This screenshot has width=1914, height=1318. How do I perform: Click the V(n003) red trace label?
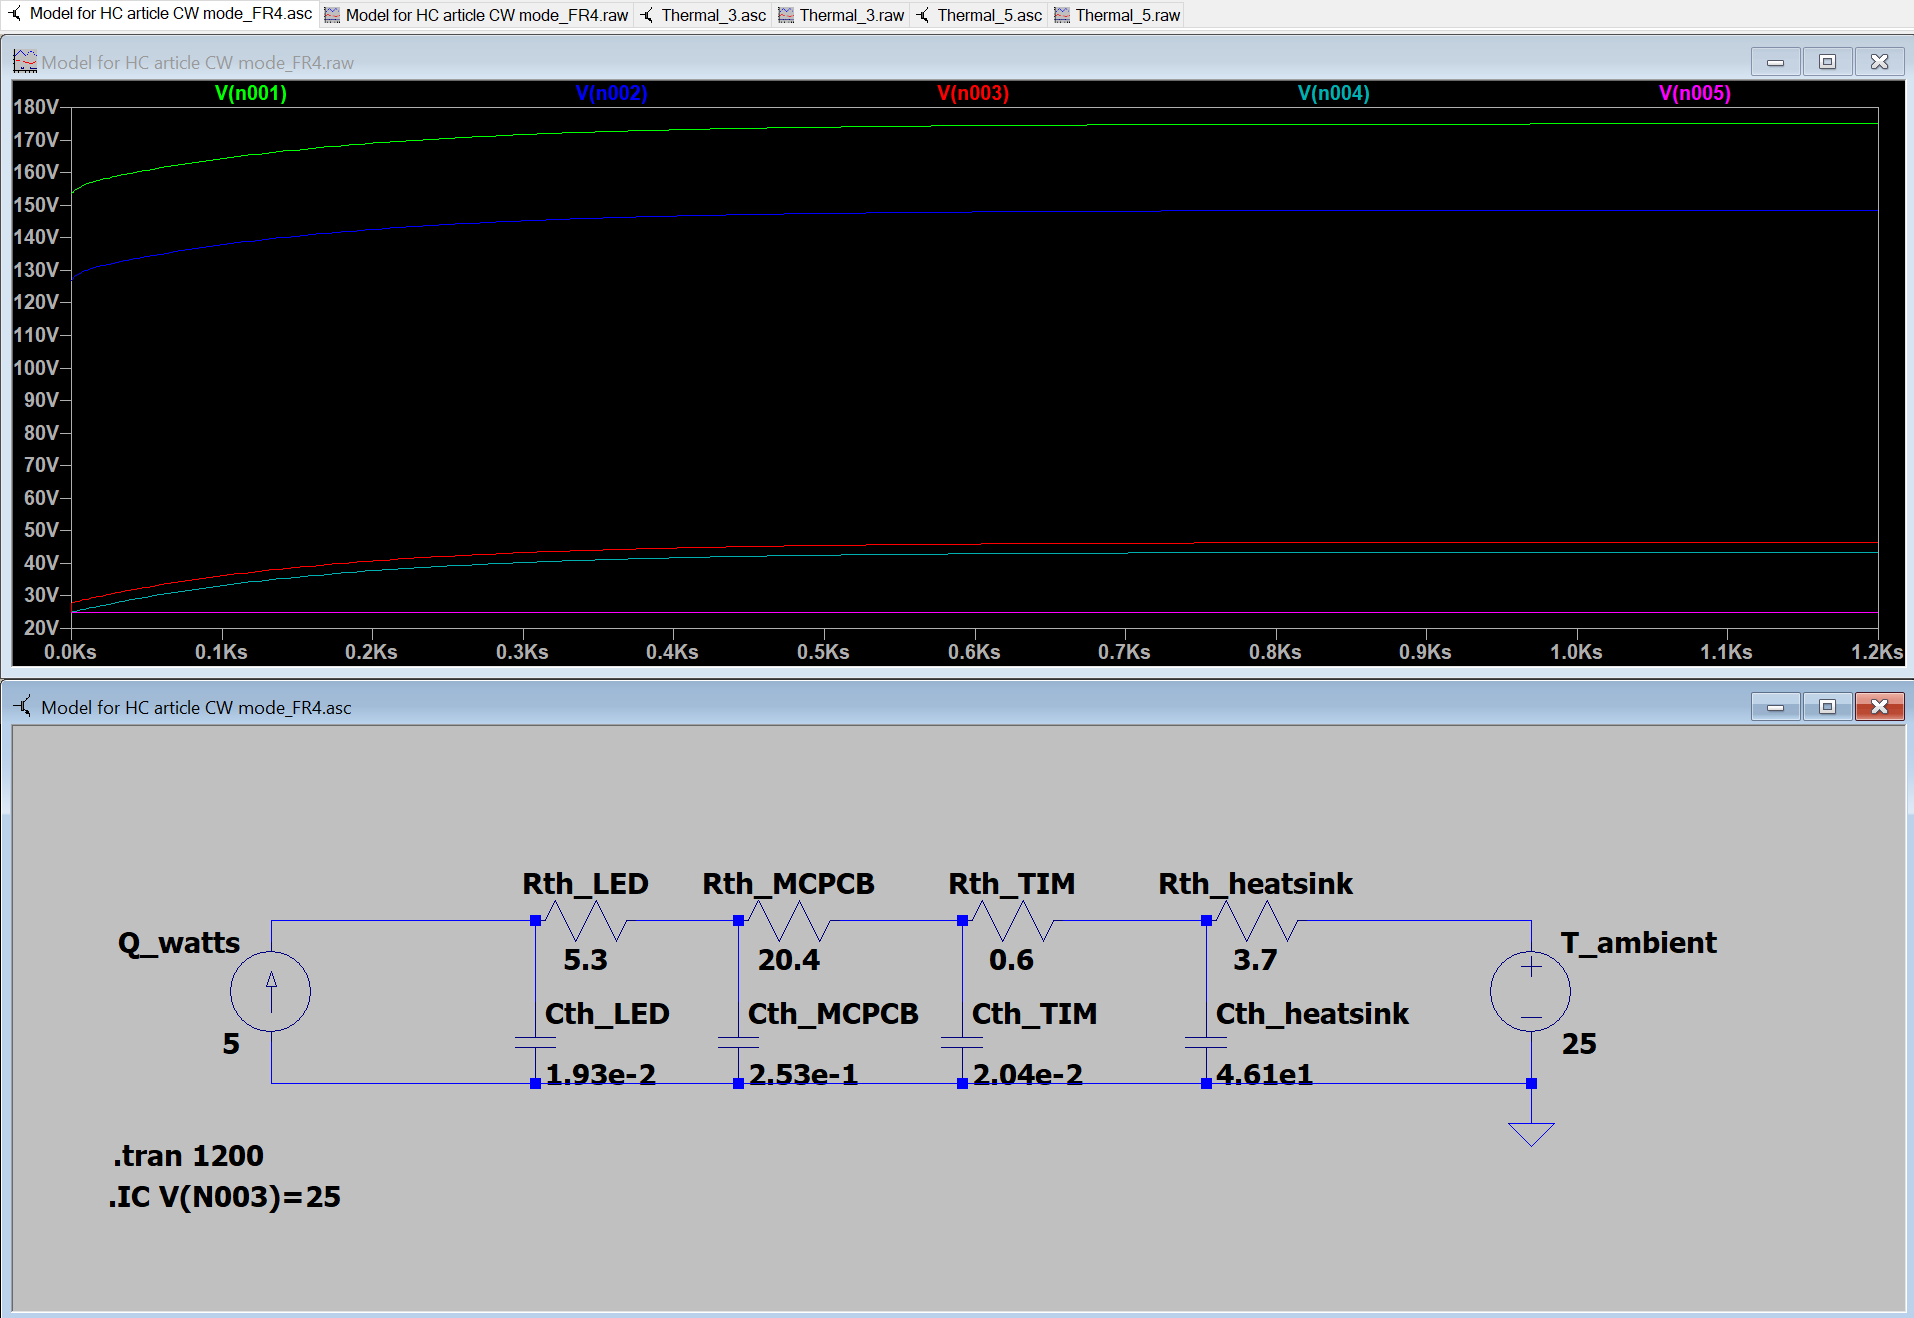[x=973, y=93]
